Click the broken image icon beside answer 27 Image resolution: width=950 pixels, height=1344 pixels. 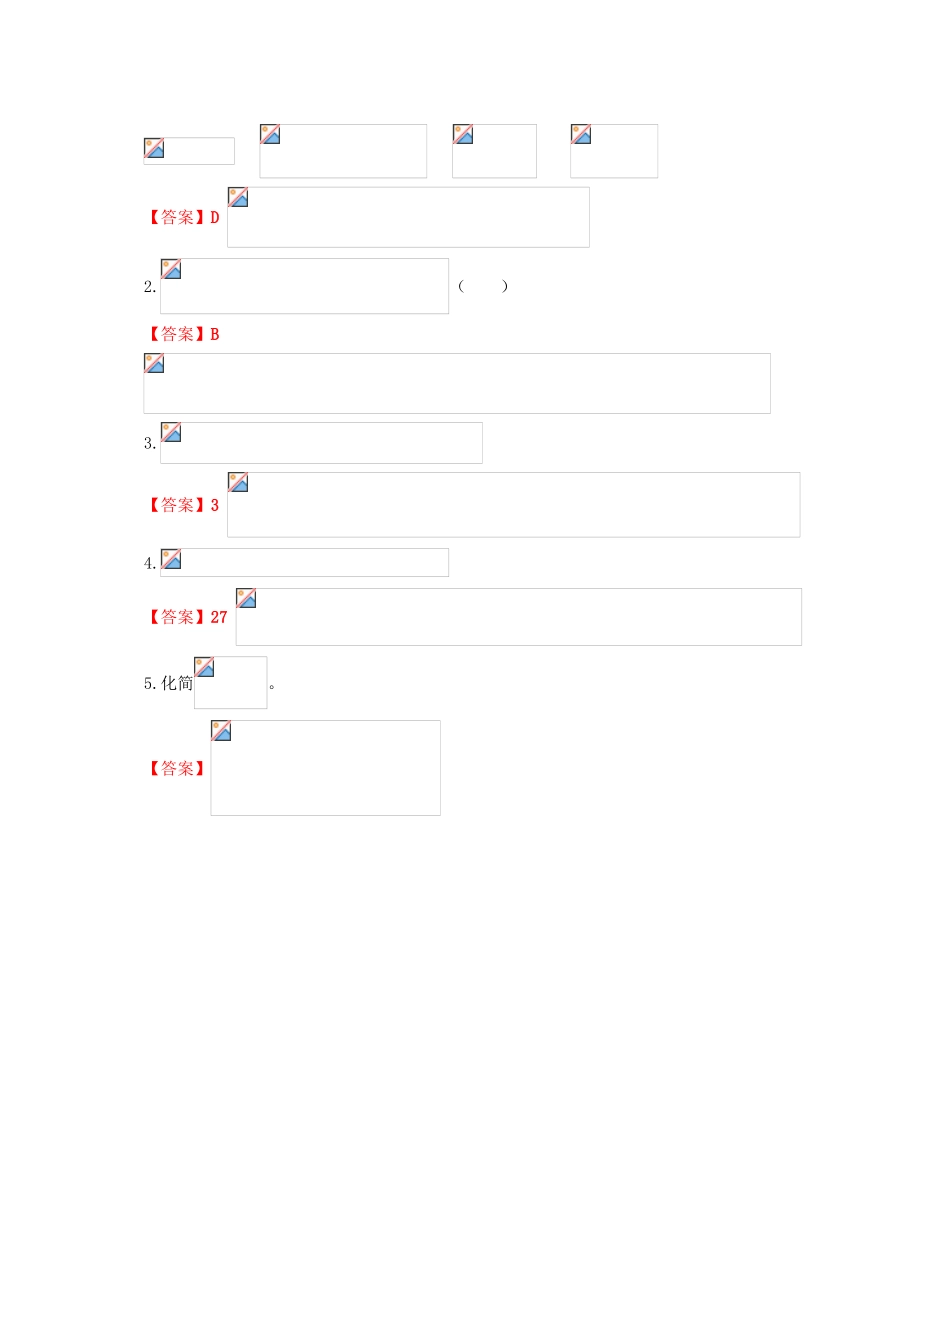point(246,599)
